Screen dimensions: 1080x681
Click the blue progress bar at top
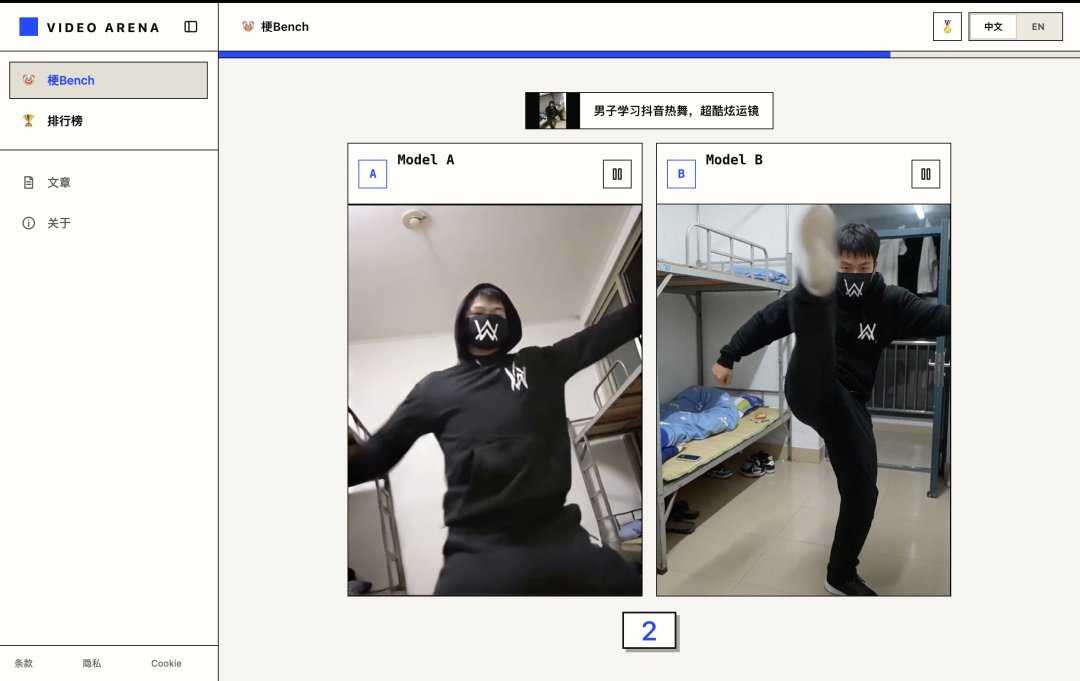(554, 54)
